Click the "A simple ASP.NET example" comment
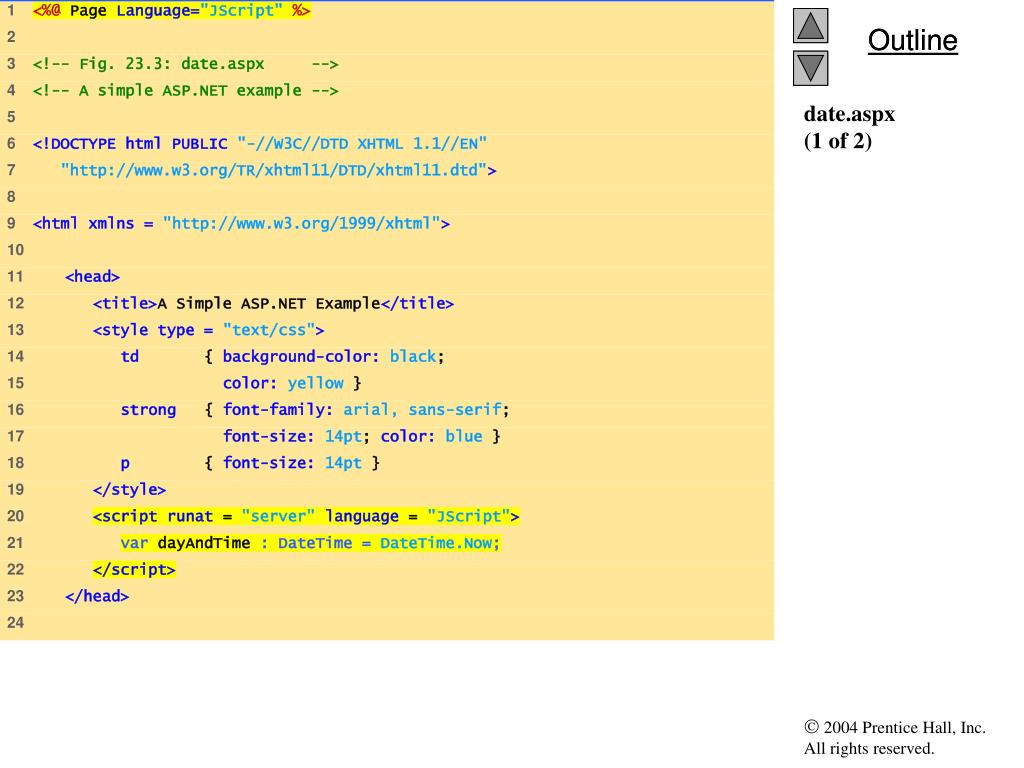The image size is (1024, 768). [185, 91]
